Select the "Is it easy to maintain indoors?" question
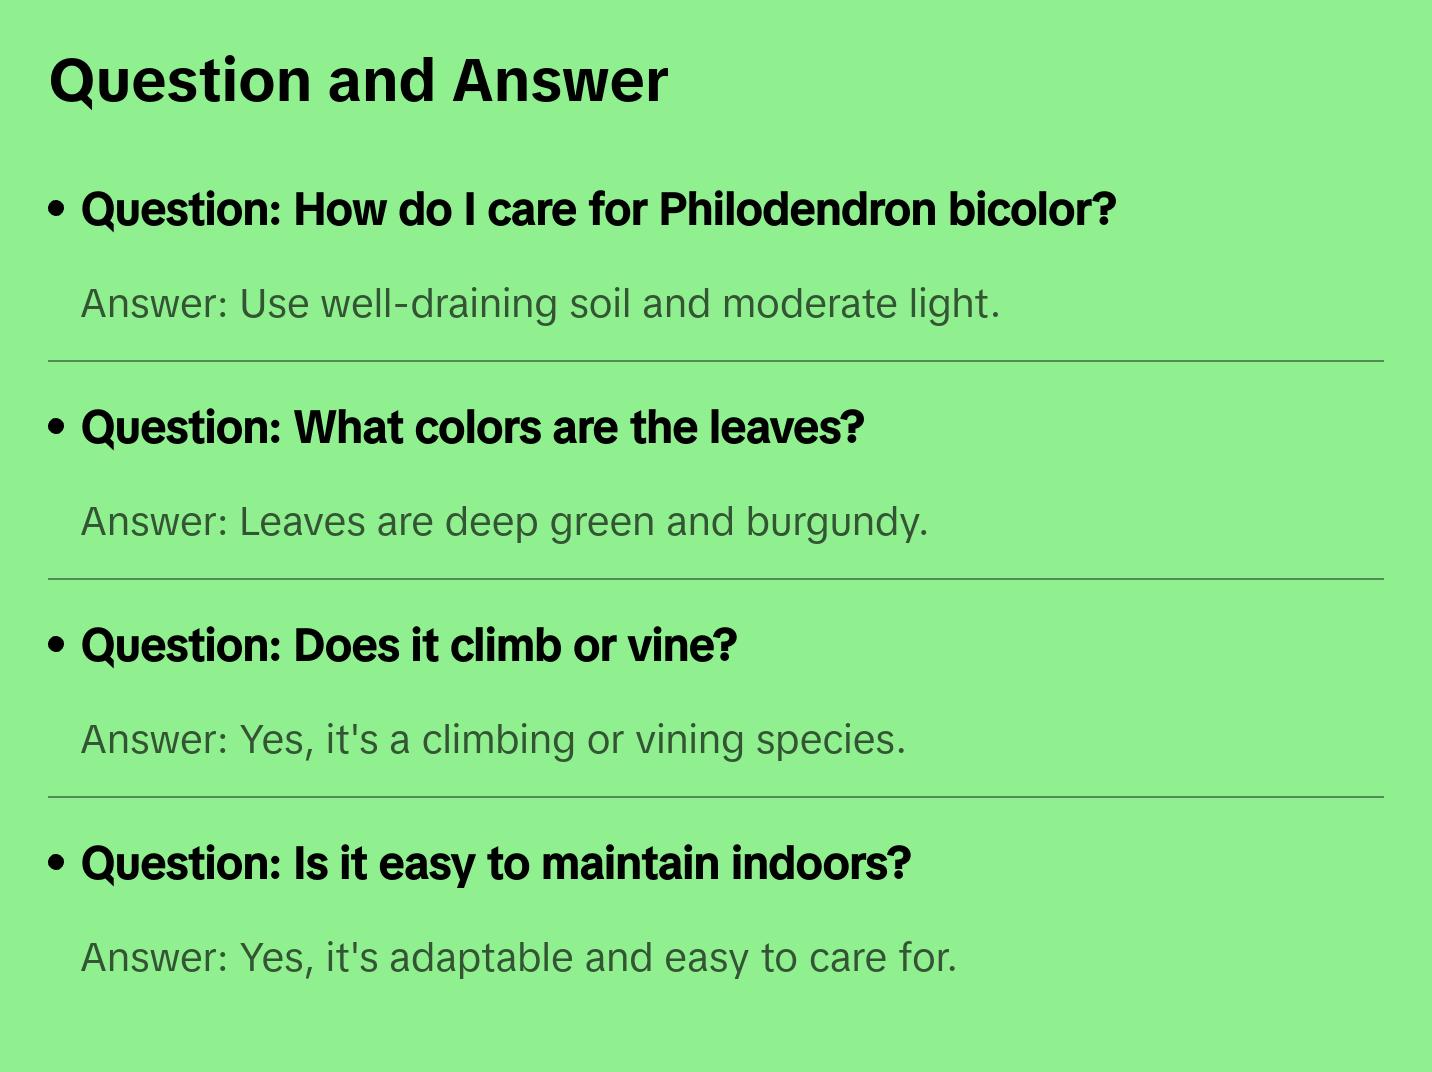The width and height of the screenshot is (1432, 1072). pos(495,864)
